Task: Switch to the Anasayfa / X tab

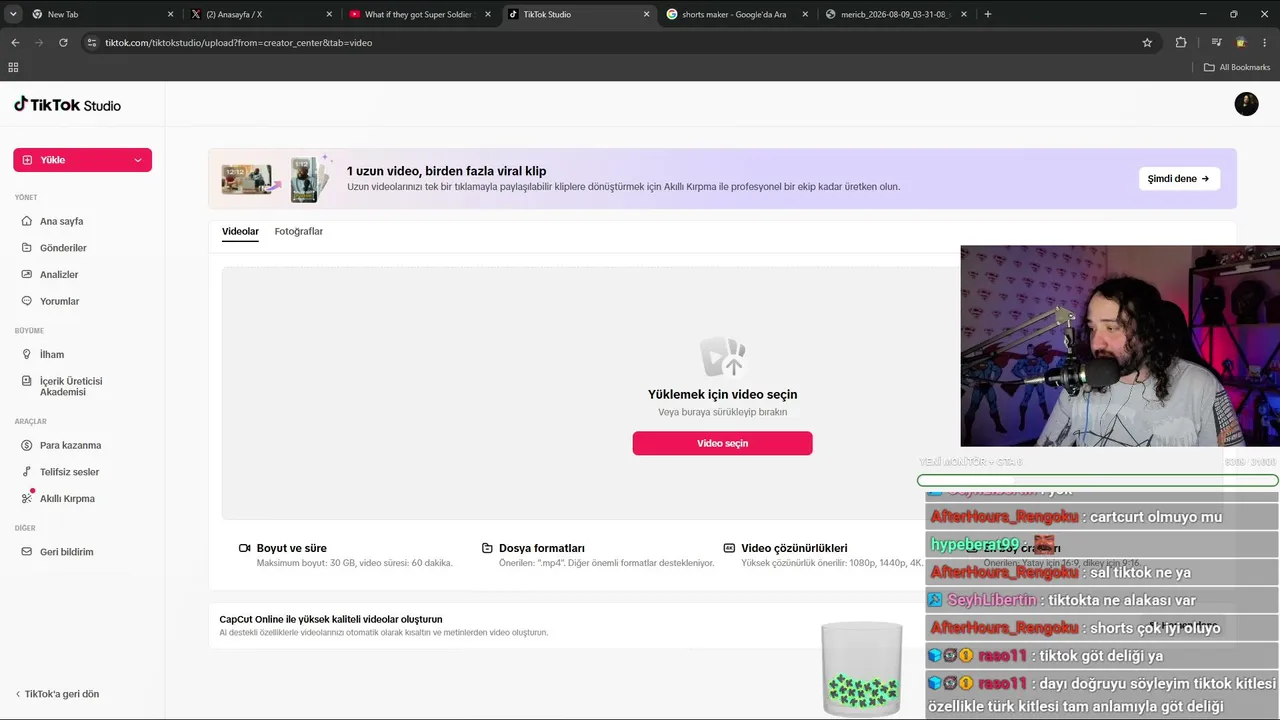Action: pos(262,14)
